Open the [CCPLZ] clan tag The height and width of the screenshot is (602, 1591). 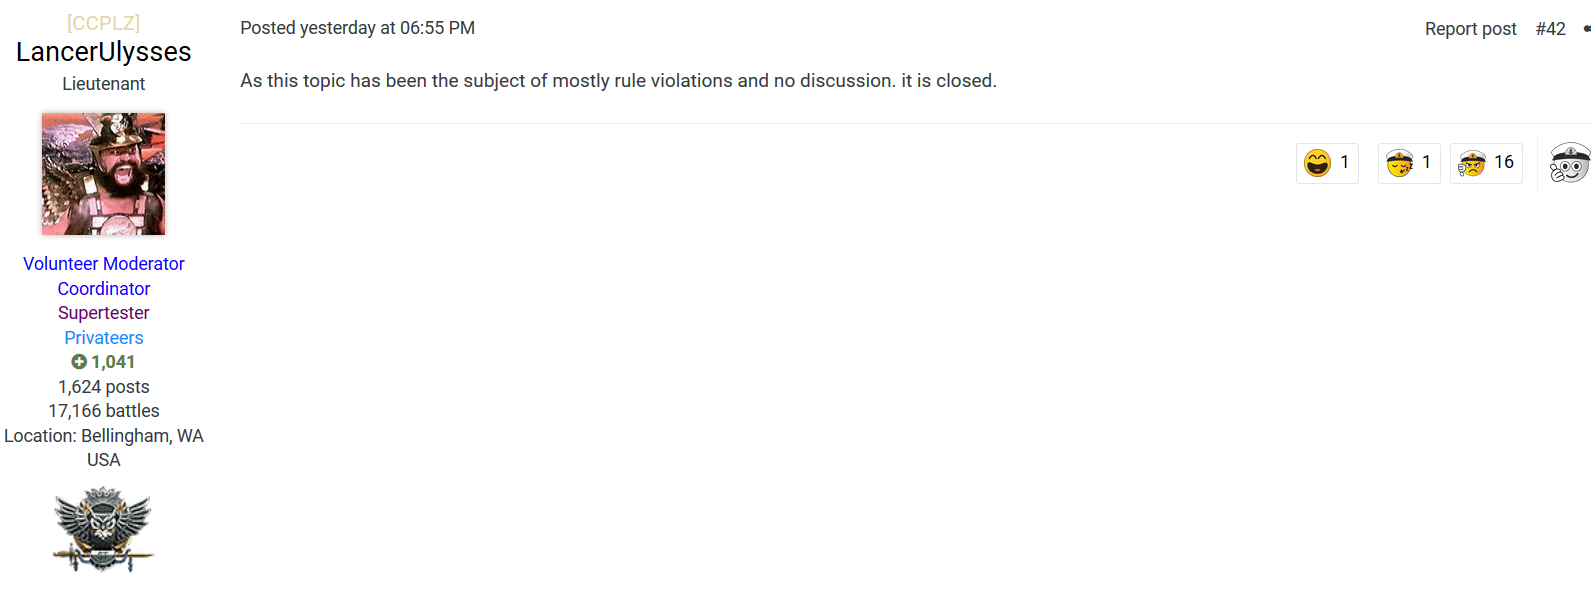(x=103, y=23)
